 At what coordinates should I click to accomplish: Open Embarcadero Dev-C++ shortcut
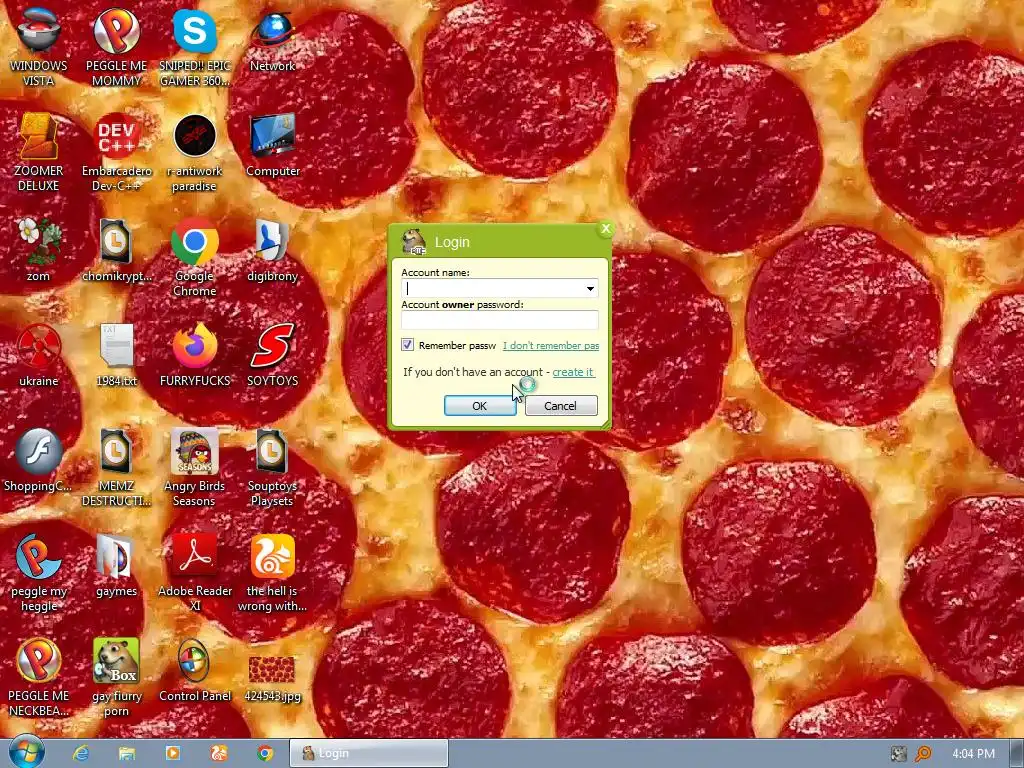(x=116, y=152)
